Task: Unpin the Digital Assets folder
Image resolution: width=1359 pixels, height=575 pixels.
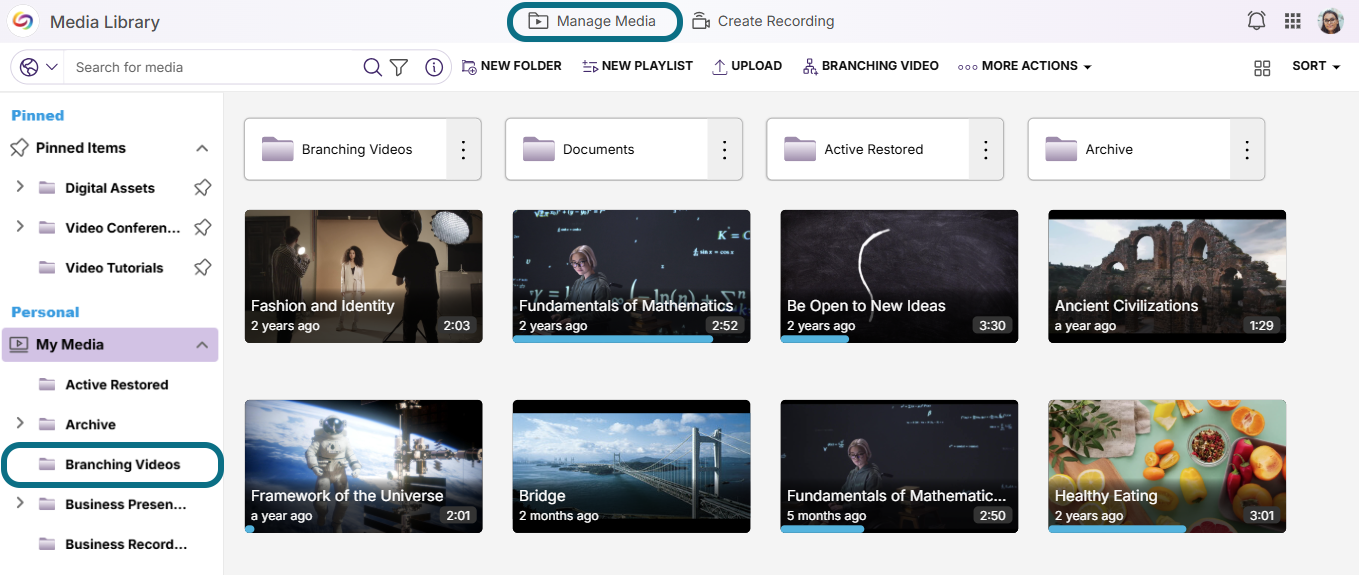Action: 202,188
